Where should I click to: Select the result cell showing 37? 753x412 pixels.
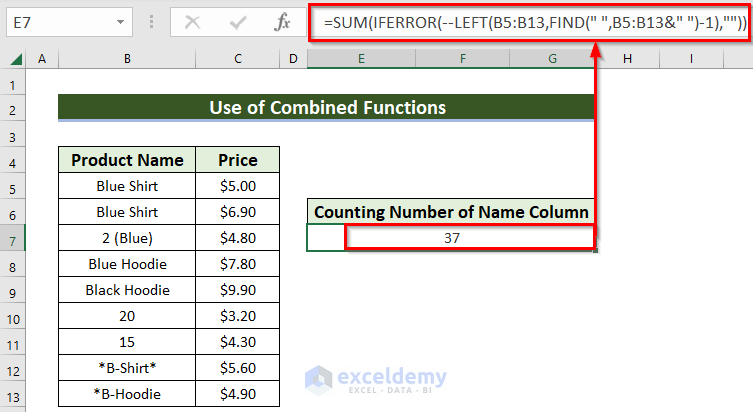click(x=451, y=238)
